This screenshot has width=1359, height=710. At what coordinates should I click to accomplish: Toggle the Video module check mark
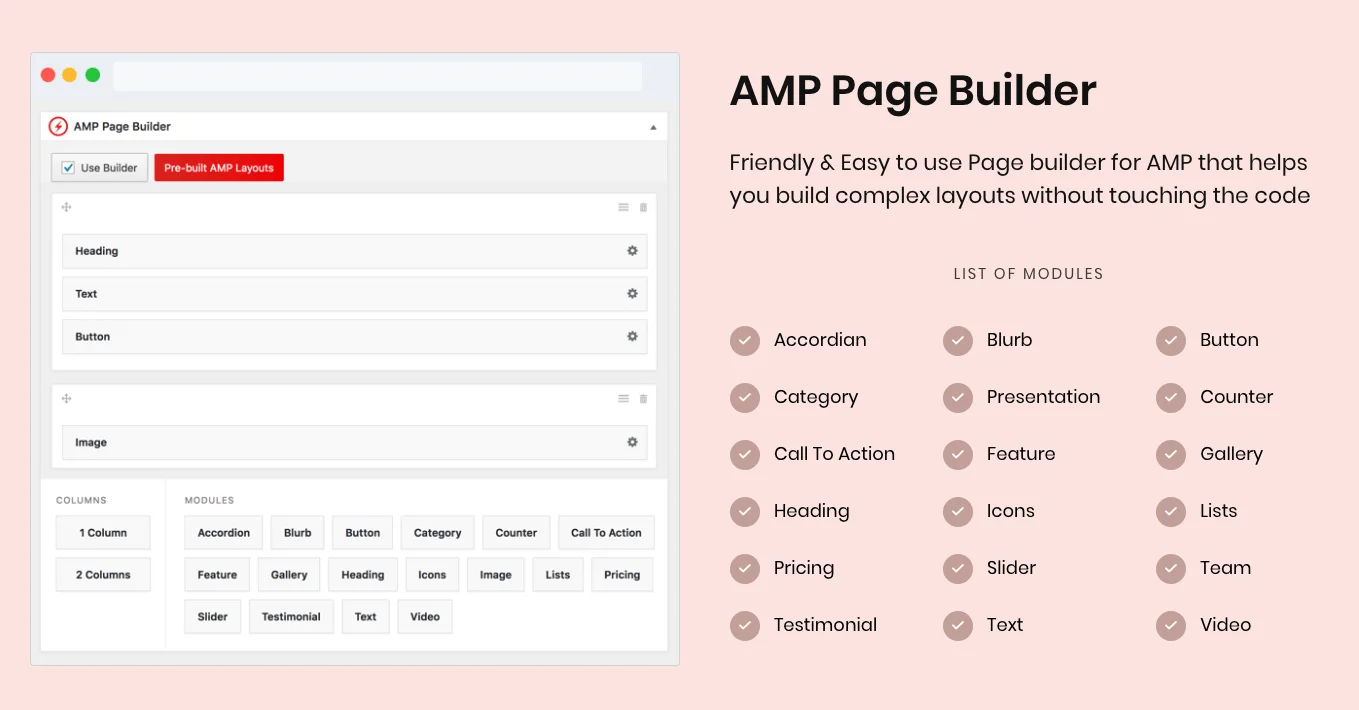point(1170,625)
